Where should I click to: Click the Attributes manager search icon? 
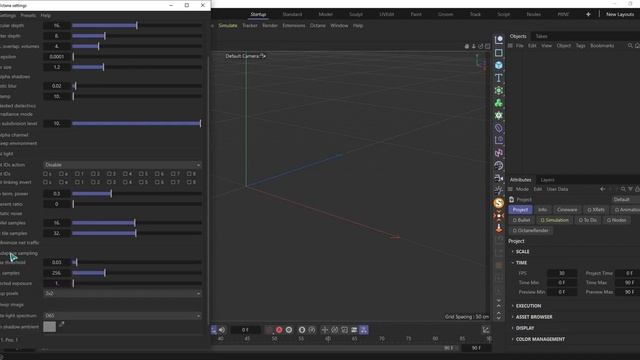click(623, 189)
